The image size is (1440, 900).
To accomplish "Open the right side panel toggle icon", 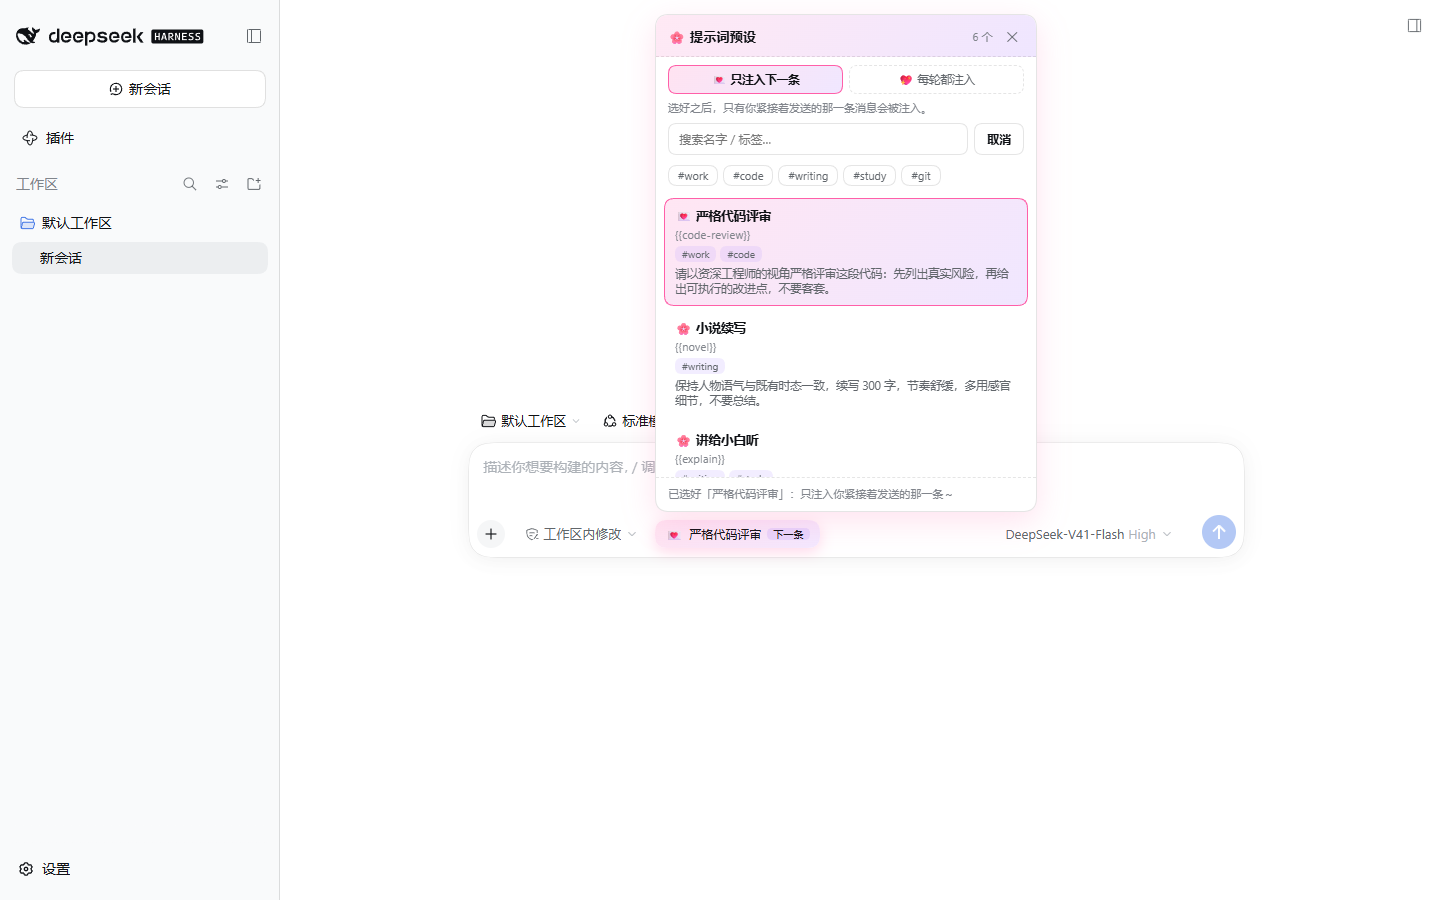I will point(1414,26).
